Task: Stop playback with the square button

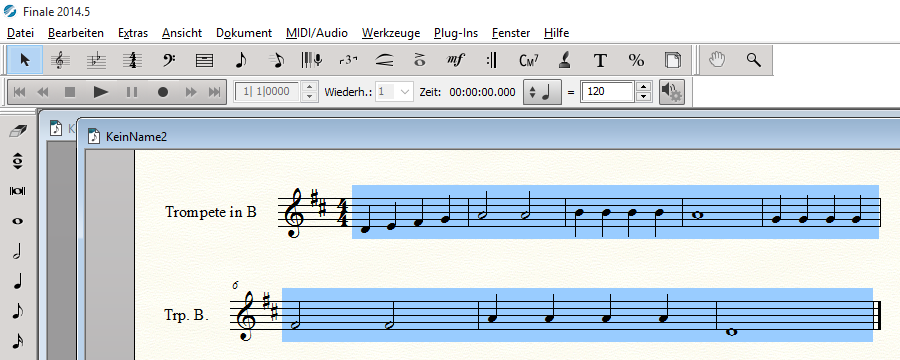Action: point(70,92)
